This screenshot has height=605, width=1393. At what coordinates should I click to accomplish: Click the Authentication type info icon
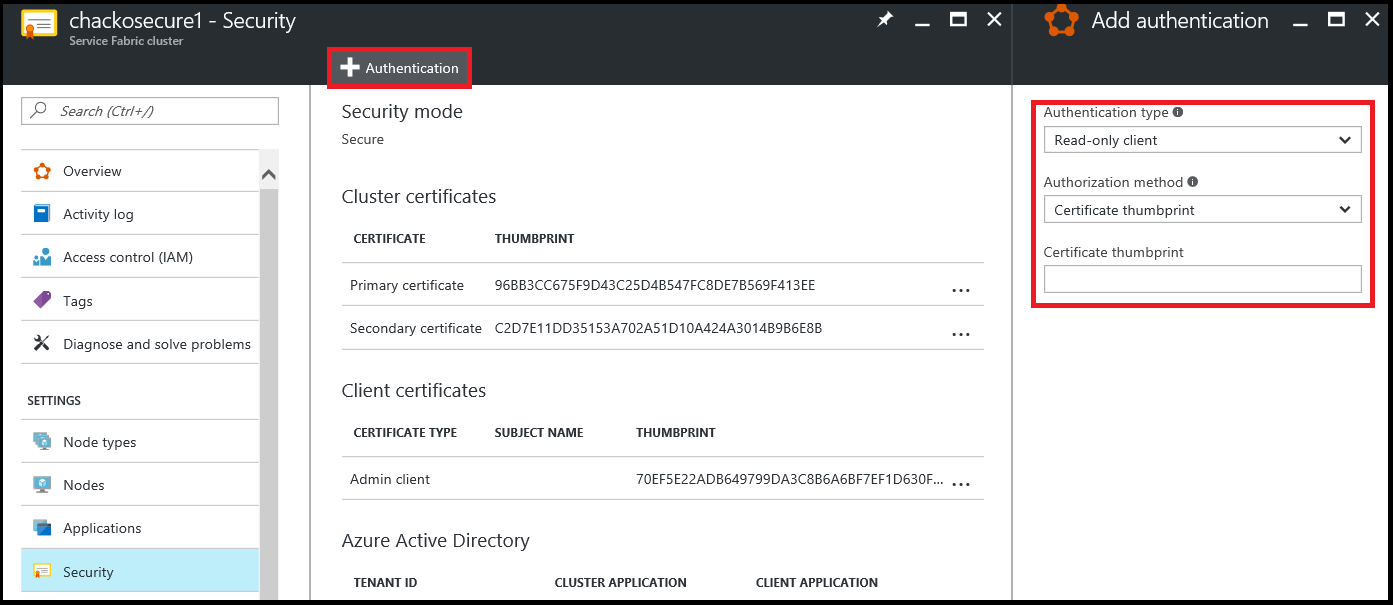(1178, 113)
